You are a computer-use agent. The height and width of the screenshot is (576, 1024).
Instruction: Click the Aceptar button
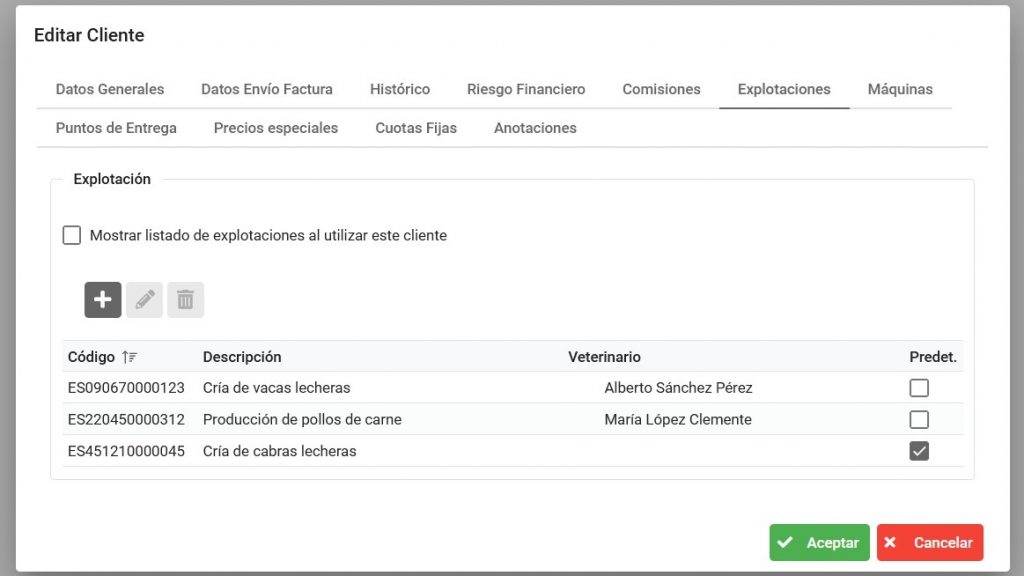pos(819,542)
